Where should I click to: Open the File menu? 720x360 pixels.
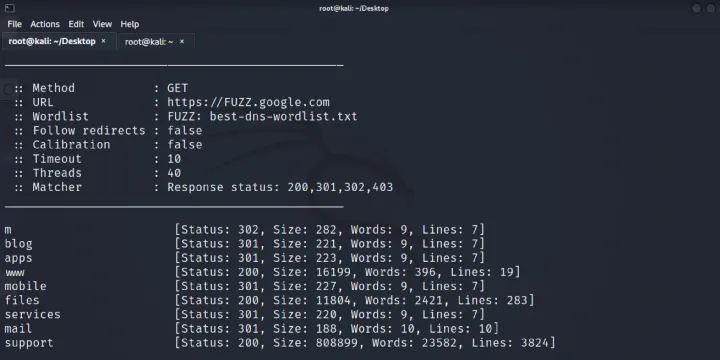(x=14, y=24)
